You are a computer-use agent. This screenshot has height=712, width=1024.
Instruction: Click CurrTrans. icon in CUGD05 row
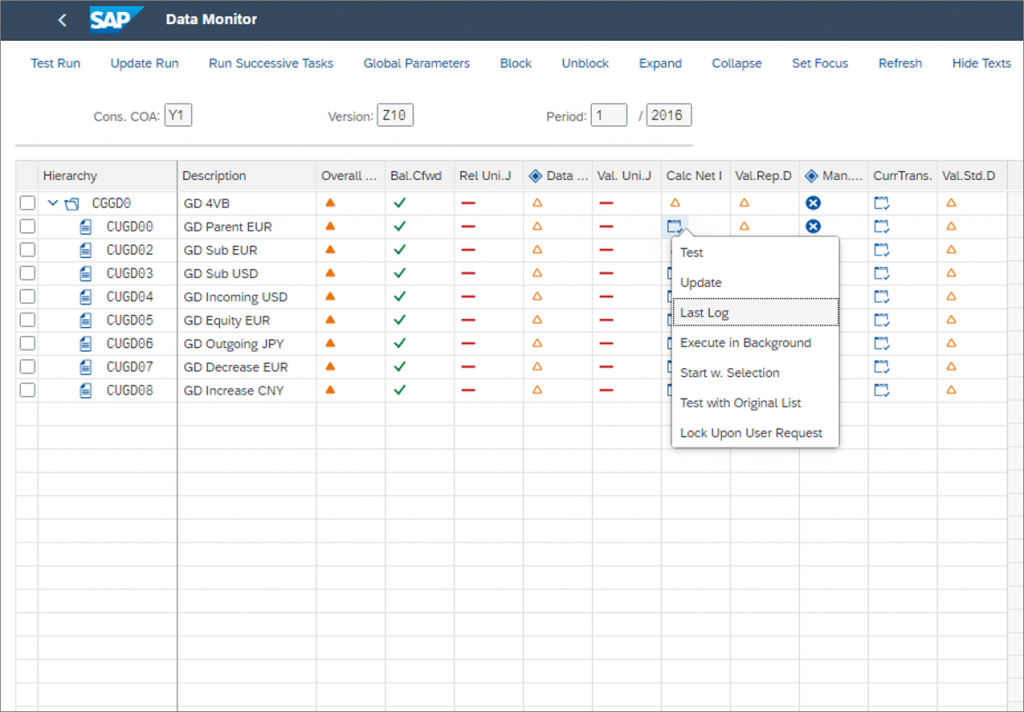coord(882,320)
